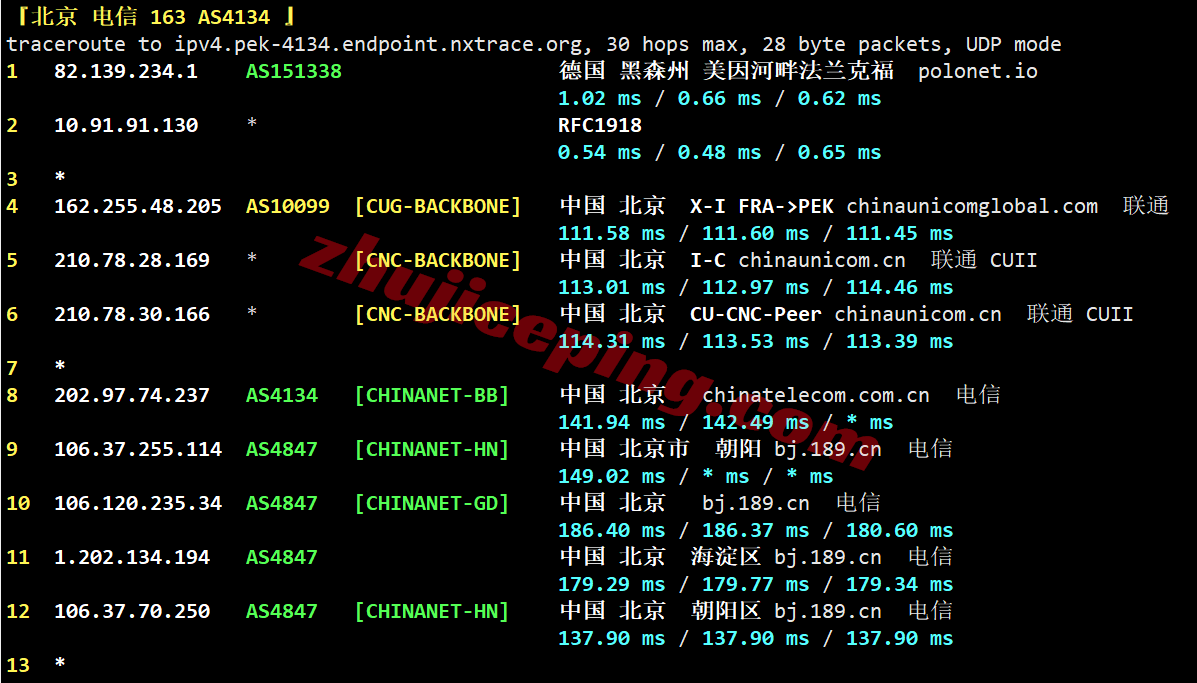Click the CU-CNC-Peer label
Image resolution: width=1197 pixels, height=683 pixels.
click(756, 314)
